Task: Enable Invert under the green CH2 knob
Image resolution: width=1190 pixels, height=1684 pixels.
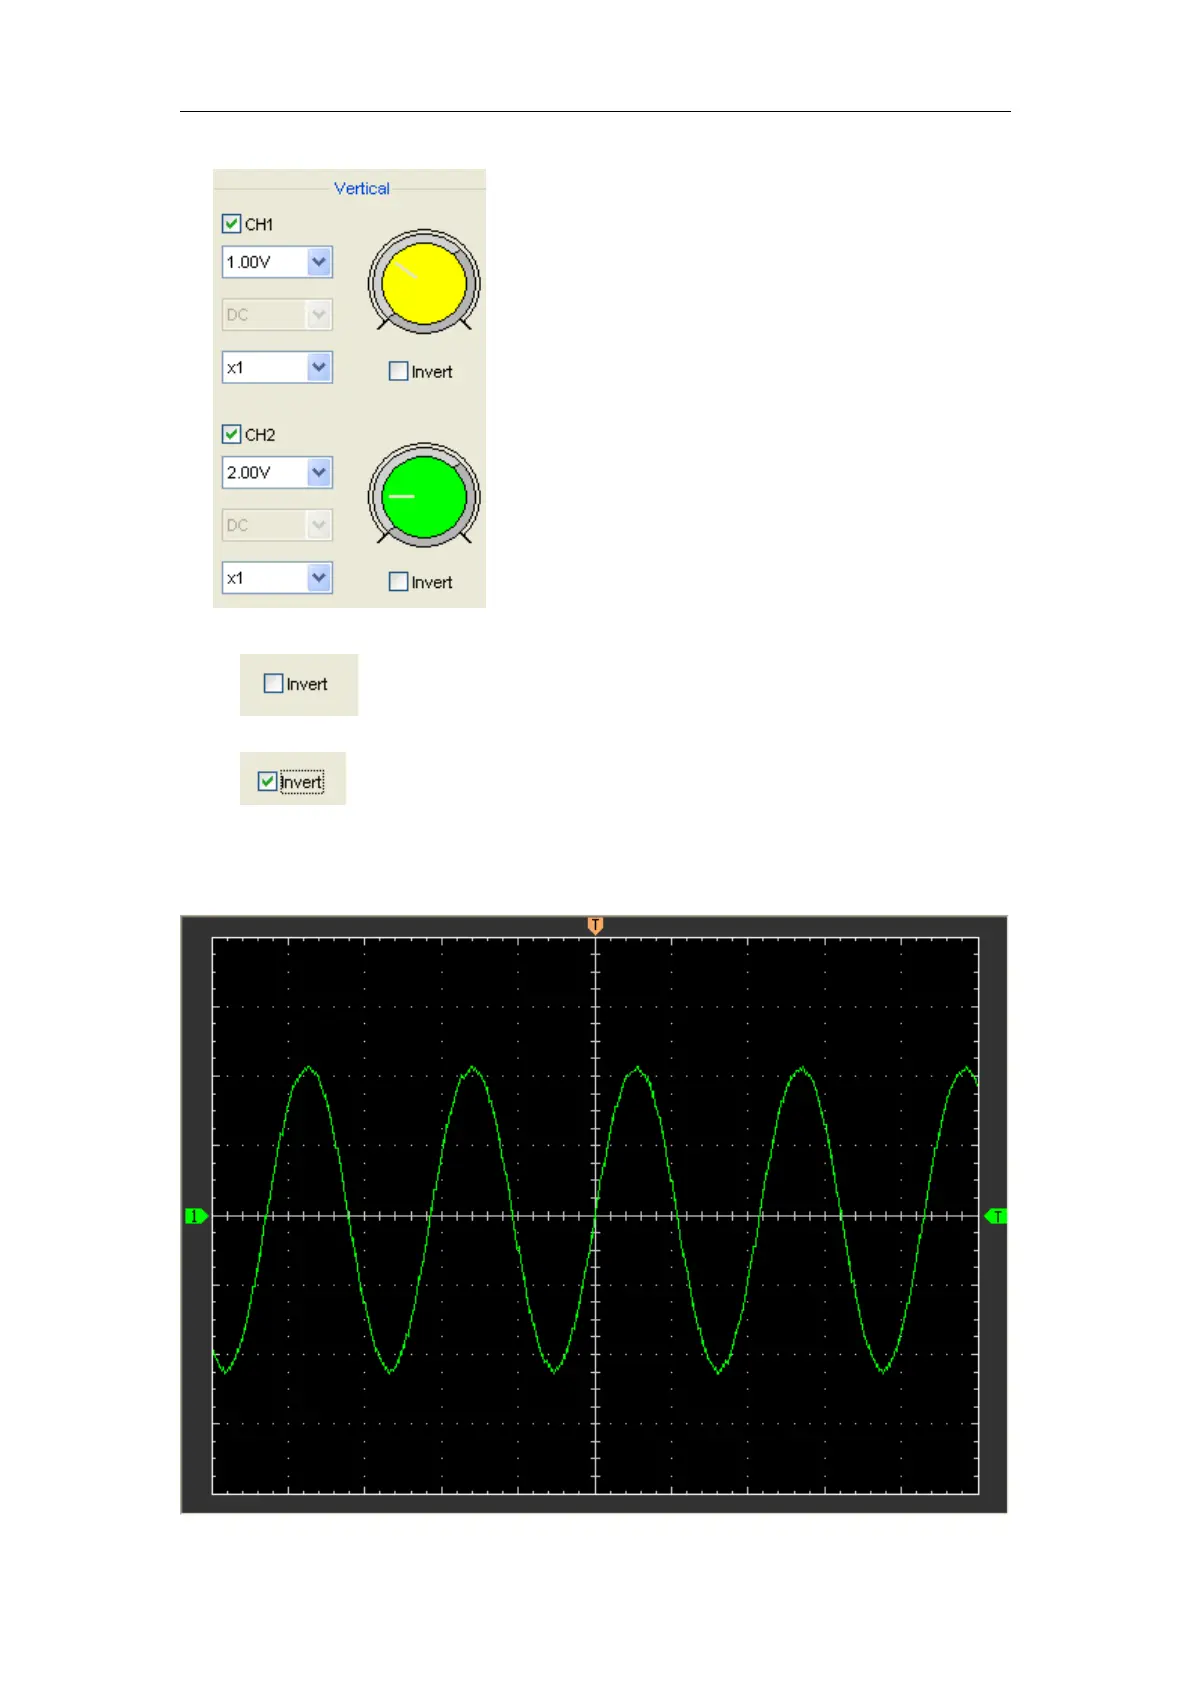Action: (x=398, y=581)
